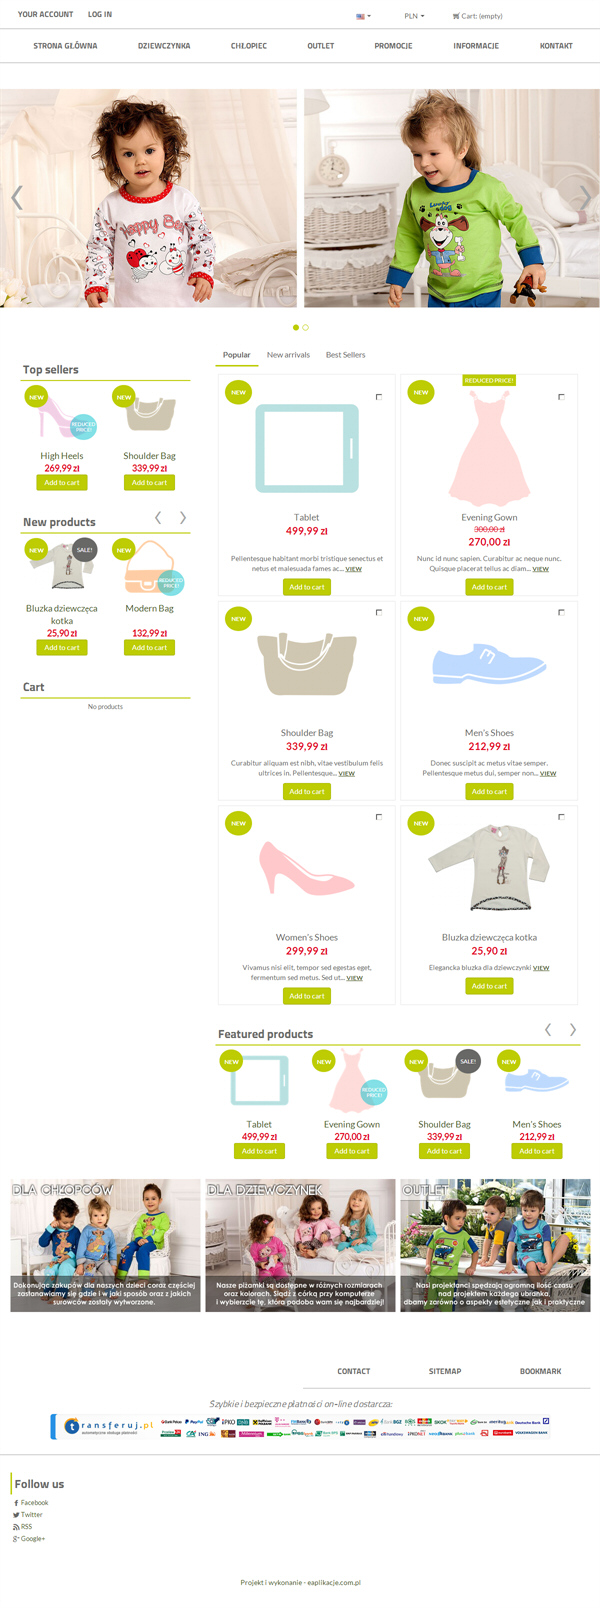Click the Facebook icon under Follow us

coord(16,1503)
